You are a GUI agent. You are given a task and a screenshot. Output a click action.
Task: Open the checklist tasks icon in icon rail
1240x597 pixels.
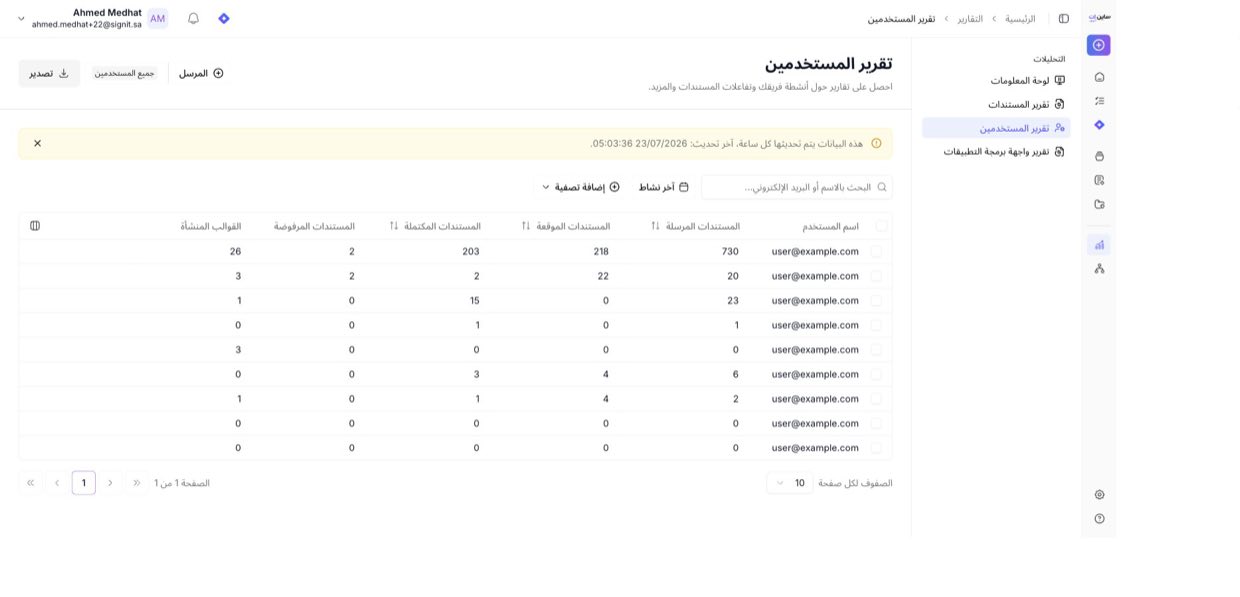1099,101
